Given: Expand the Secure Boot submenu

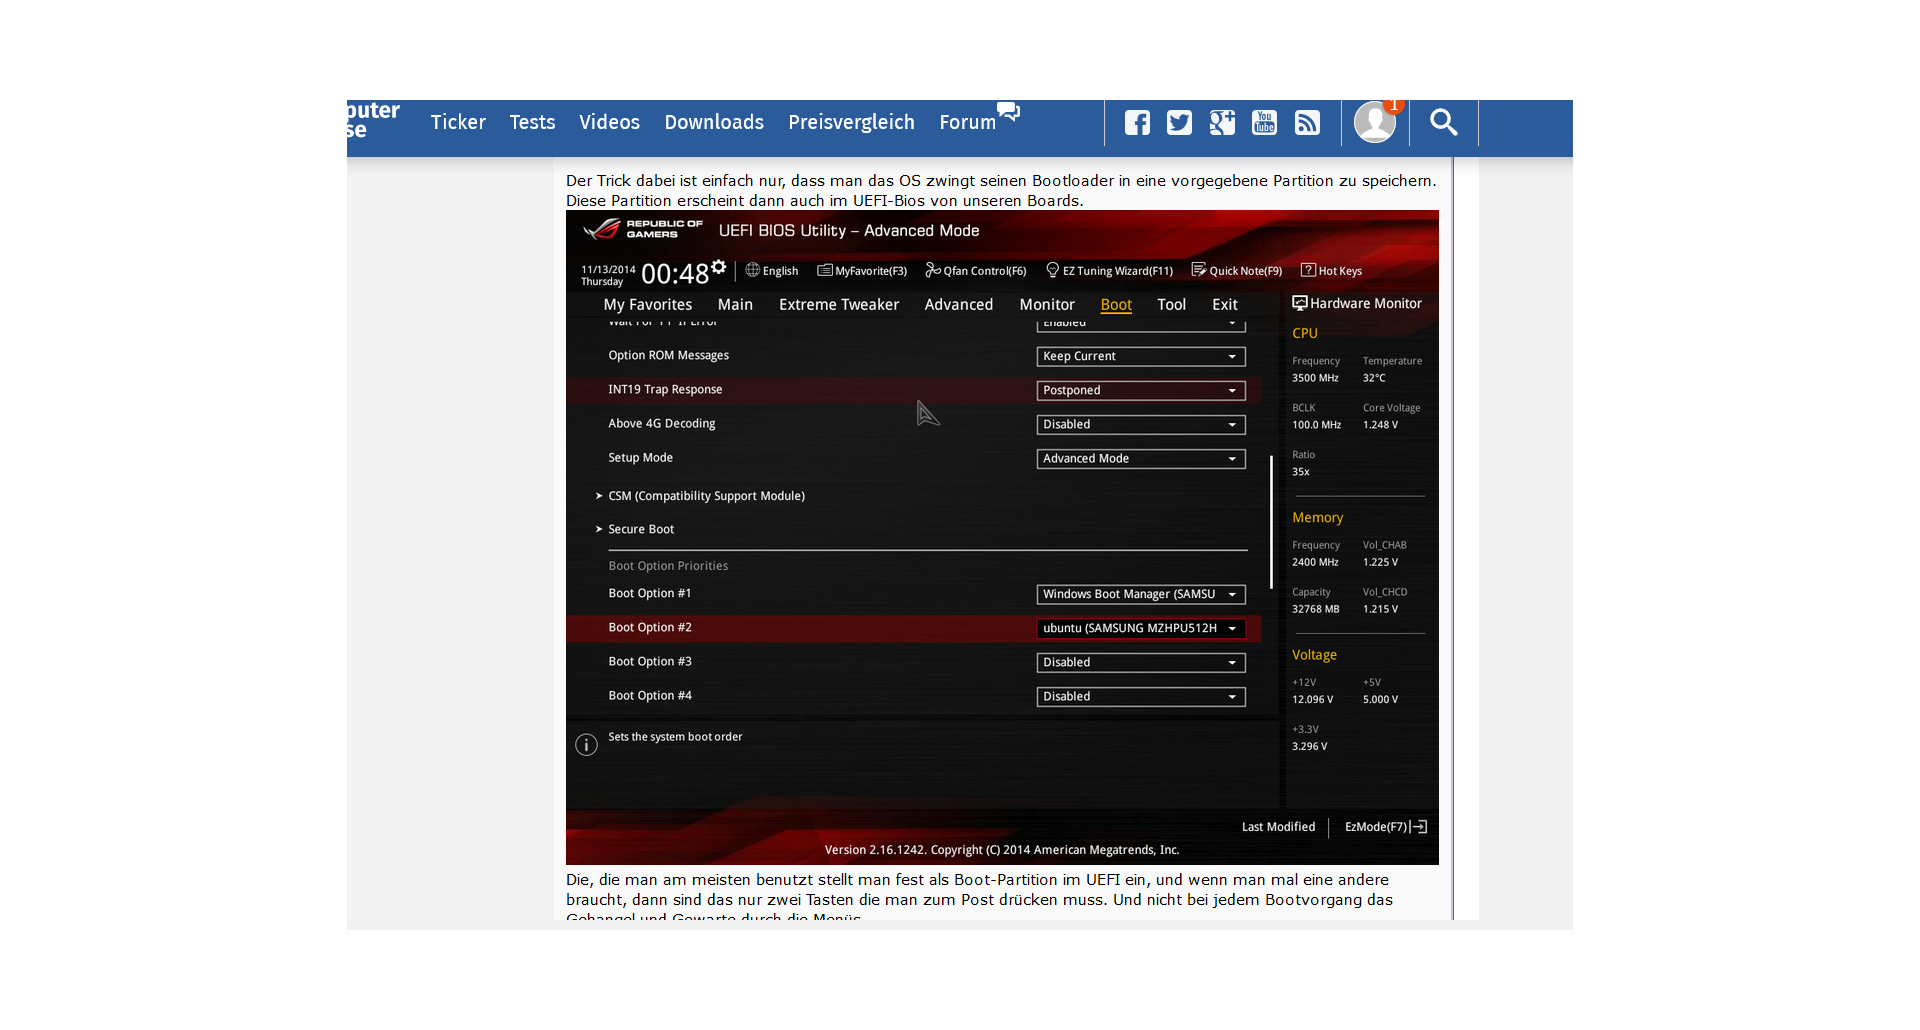Looking at the screenshot, I should coord(635,530).
